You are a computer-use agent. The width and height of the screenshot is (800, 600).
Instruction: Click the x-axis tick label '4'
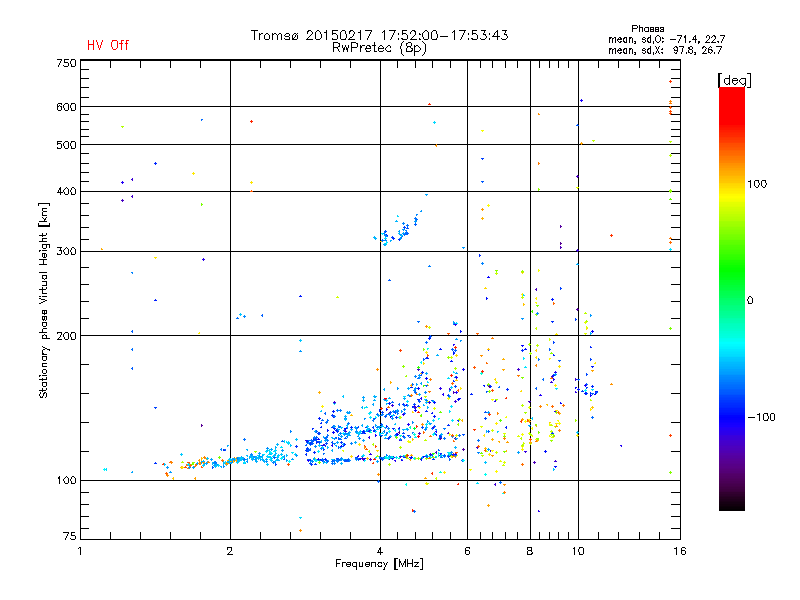(380, 551)
